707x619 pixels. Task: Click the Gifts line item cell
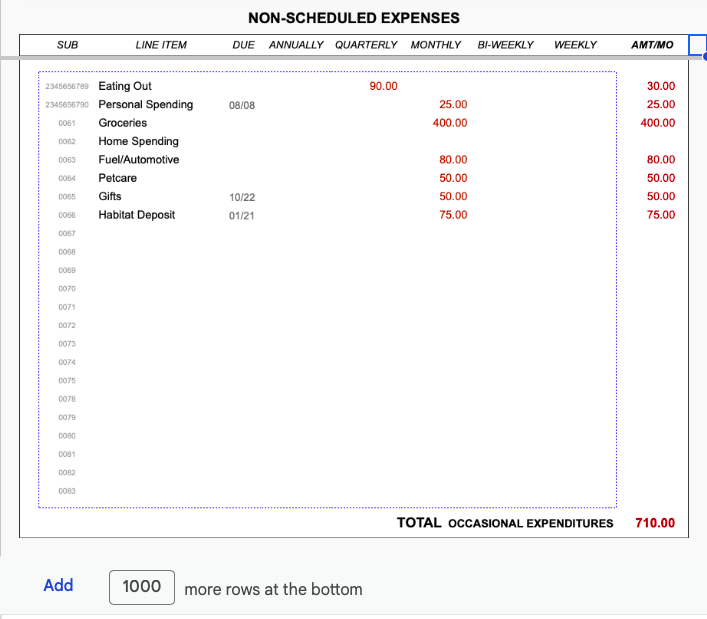coord(110,197)
